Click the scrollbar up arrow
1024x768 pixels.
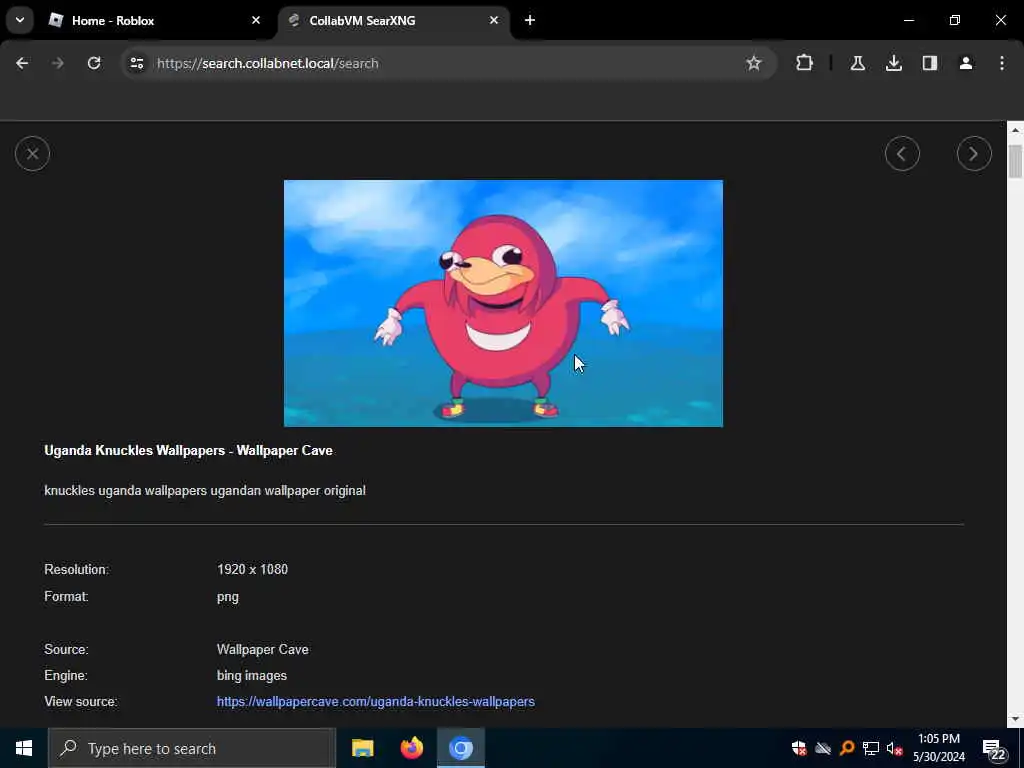(x=1015, y=130)
